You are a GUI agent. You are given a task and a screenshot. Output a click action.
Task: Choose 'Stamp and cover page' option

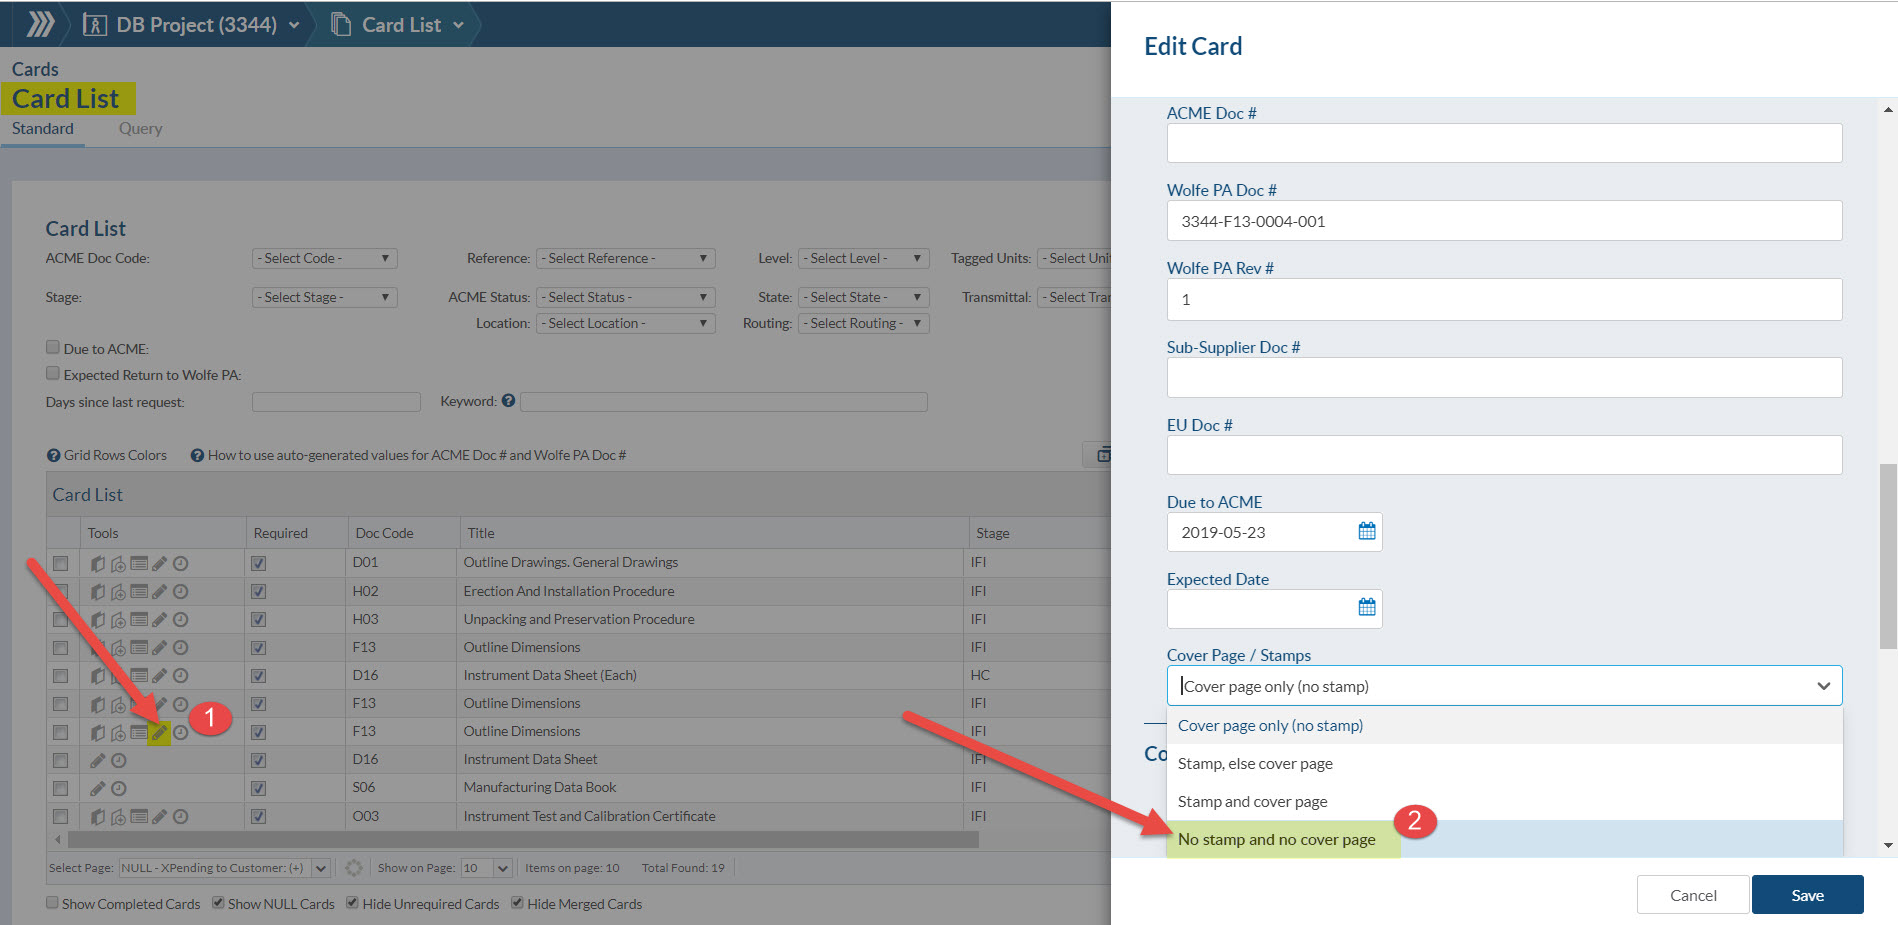pos(1504,802)
